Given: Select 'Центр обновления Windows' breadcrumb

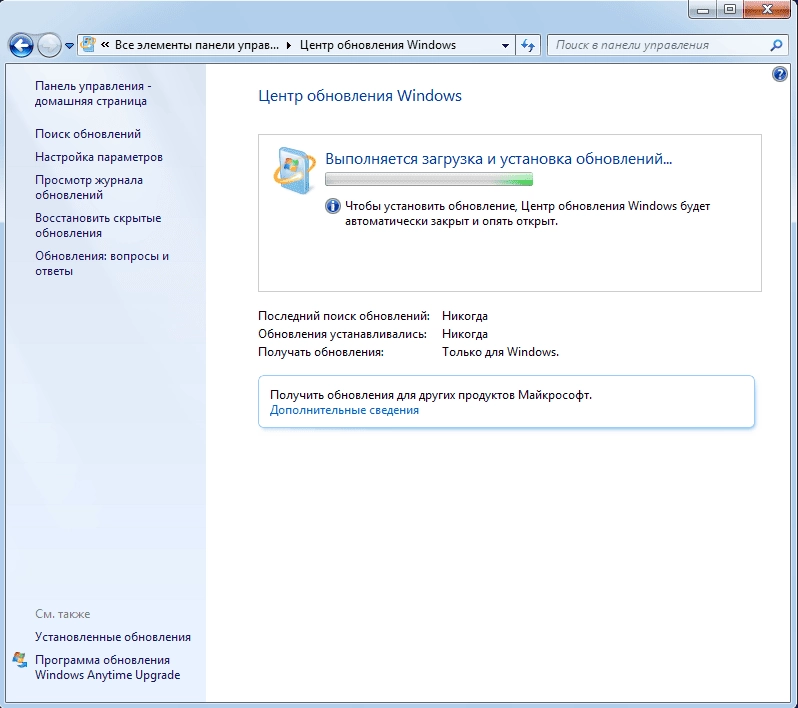Looking at the screenshot, I should click(x=378, y=45).
